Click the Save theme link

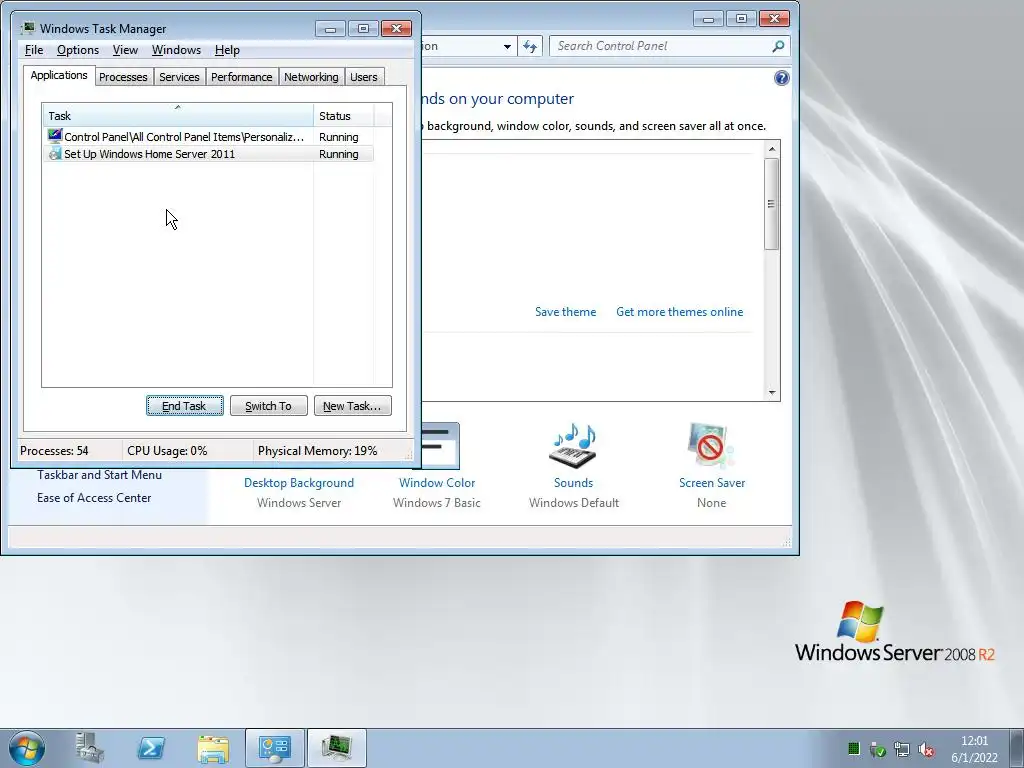click(x=566, y=312)
